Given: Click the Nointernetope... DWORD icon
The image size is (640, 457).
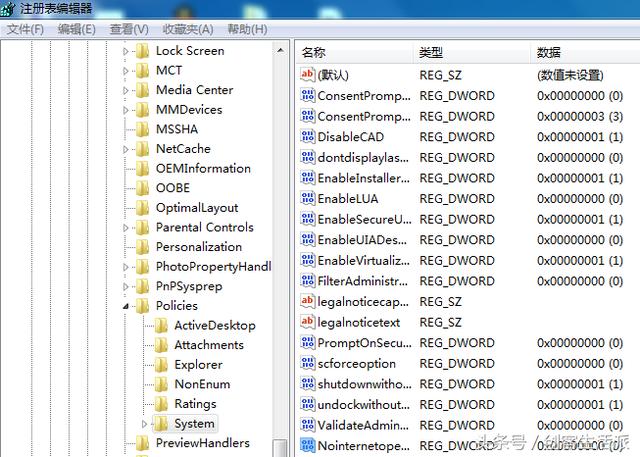Looking at the screenshot, I should click(307, 445).
